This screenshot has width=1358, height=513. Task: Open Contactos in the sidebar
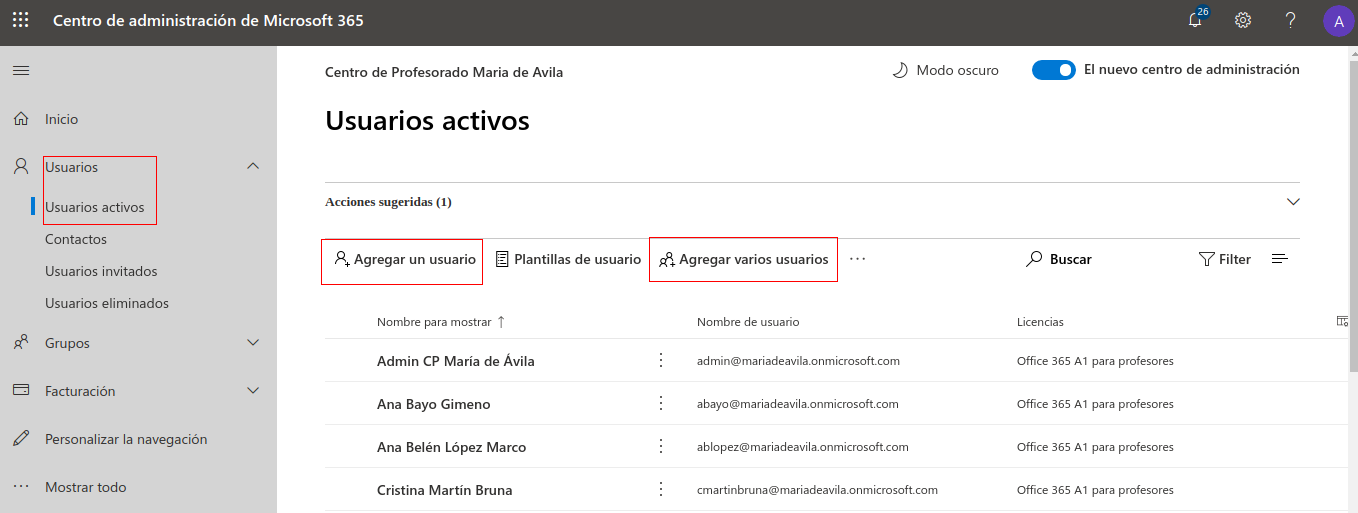point(76,239)
